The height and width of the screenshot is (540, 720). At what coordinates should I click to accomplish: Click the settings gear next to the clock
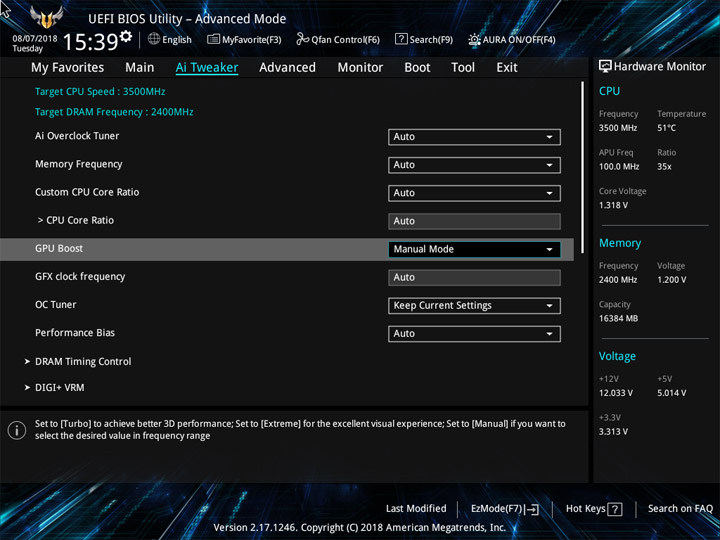(x=125, y=36)
